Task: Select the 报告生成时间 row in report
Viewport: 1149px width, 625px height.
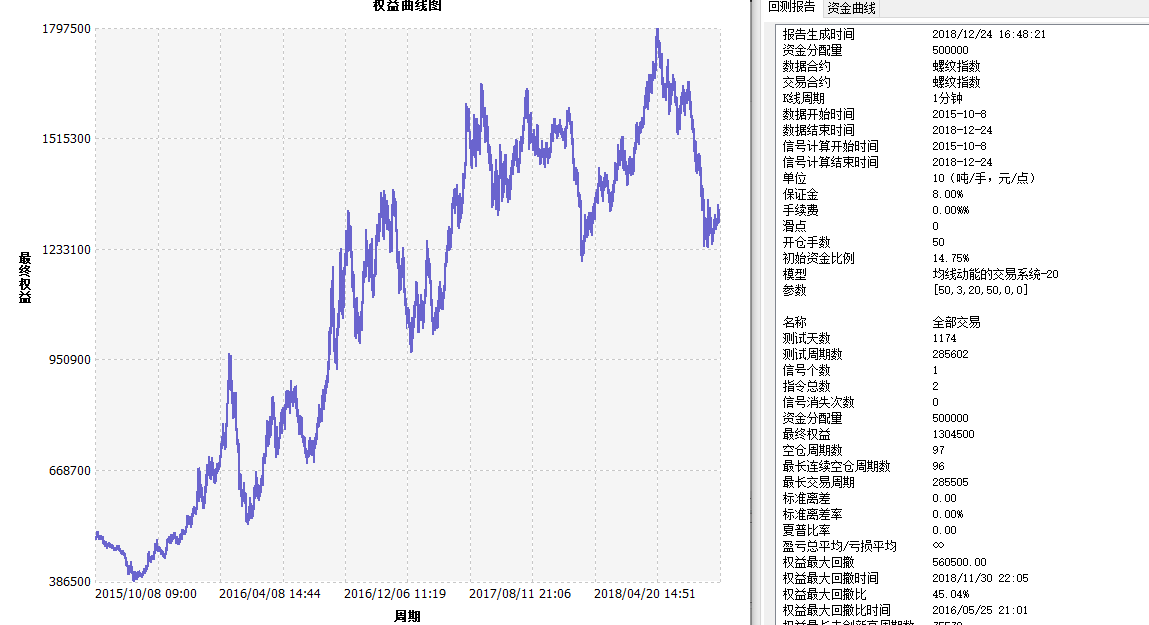Action: pyautogui.click(x=818, y=34)
